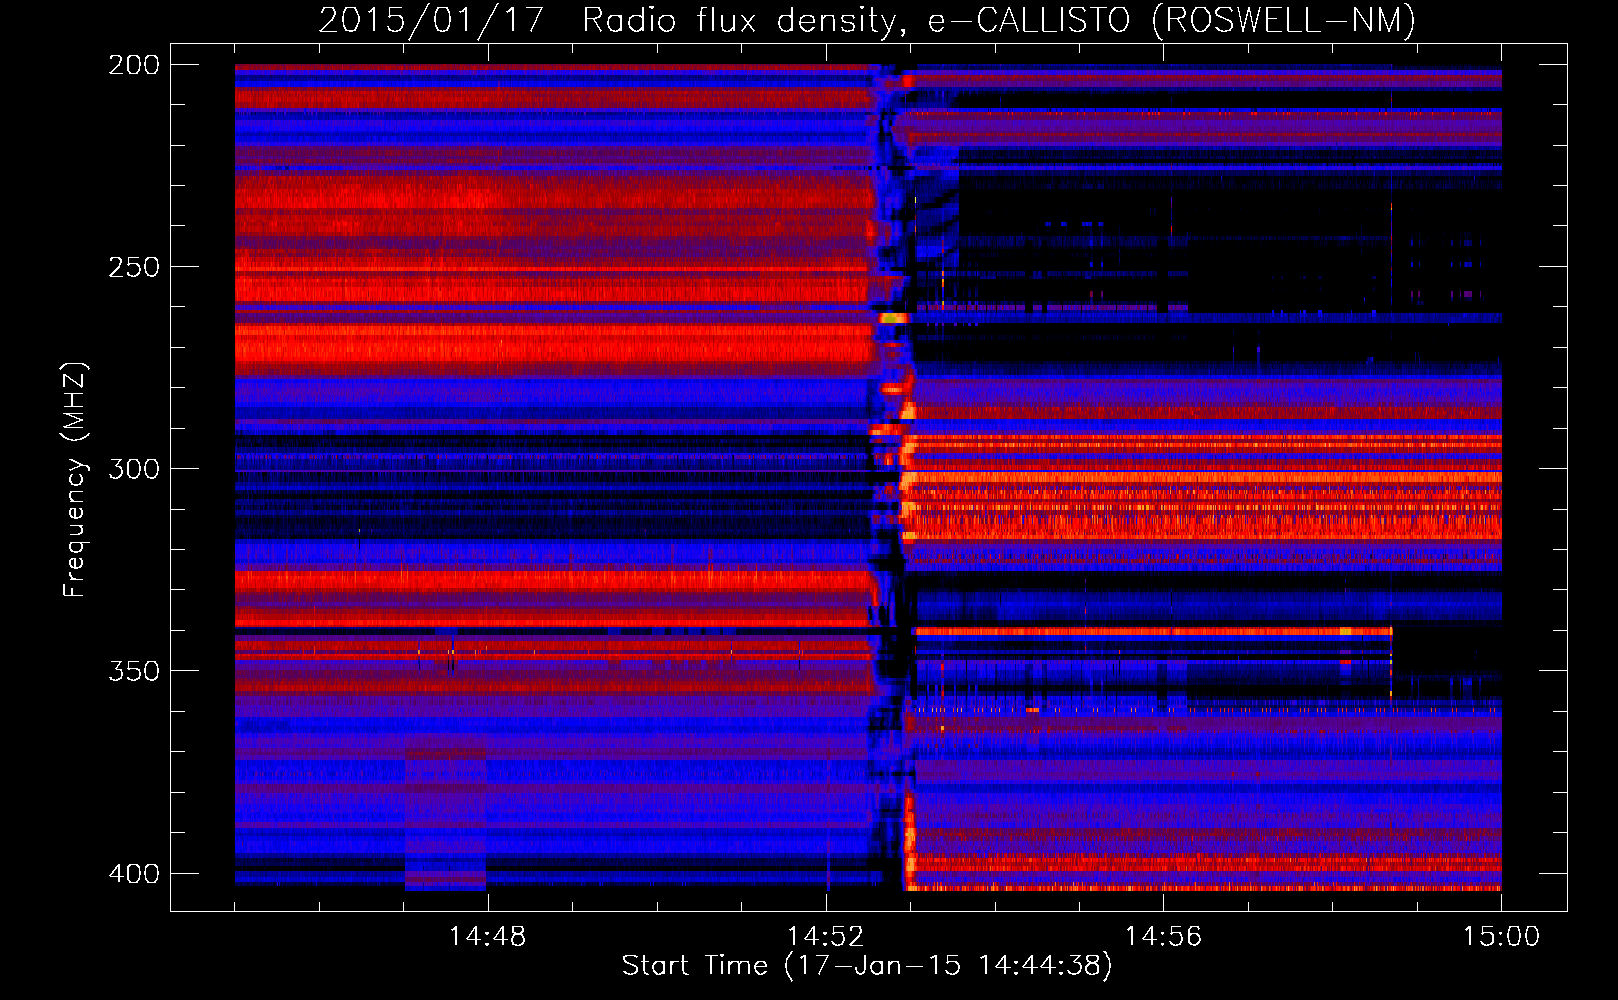Click the ROSWELL-NM station name in title

(x=1283, y=20)
